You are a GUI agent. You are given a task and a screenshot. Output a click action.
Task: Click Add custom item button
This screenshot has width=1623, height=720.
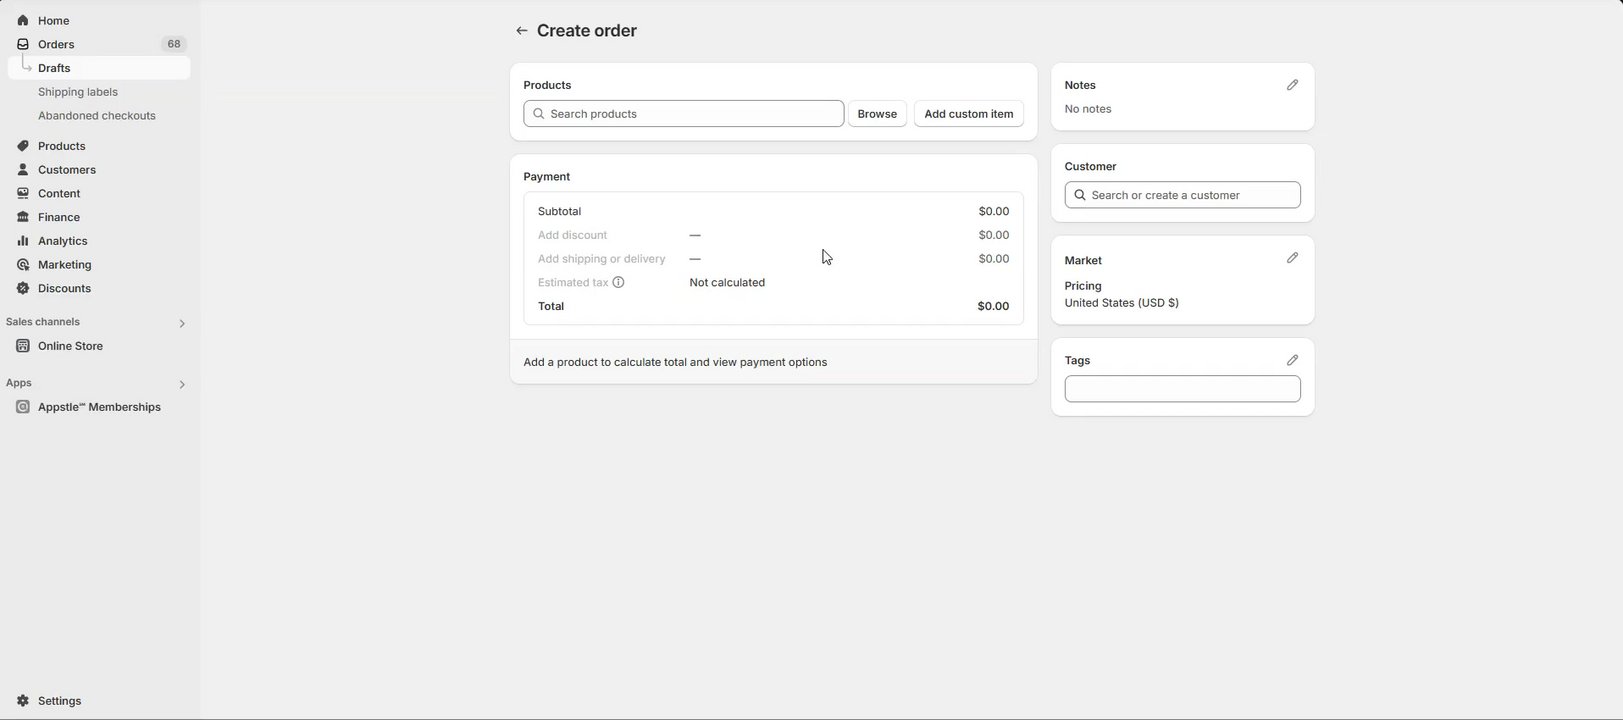(x=968, y=114)
